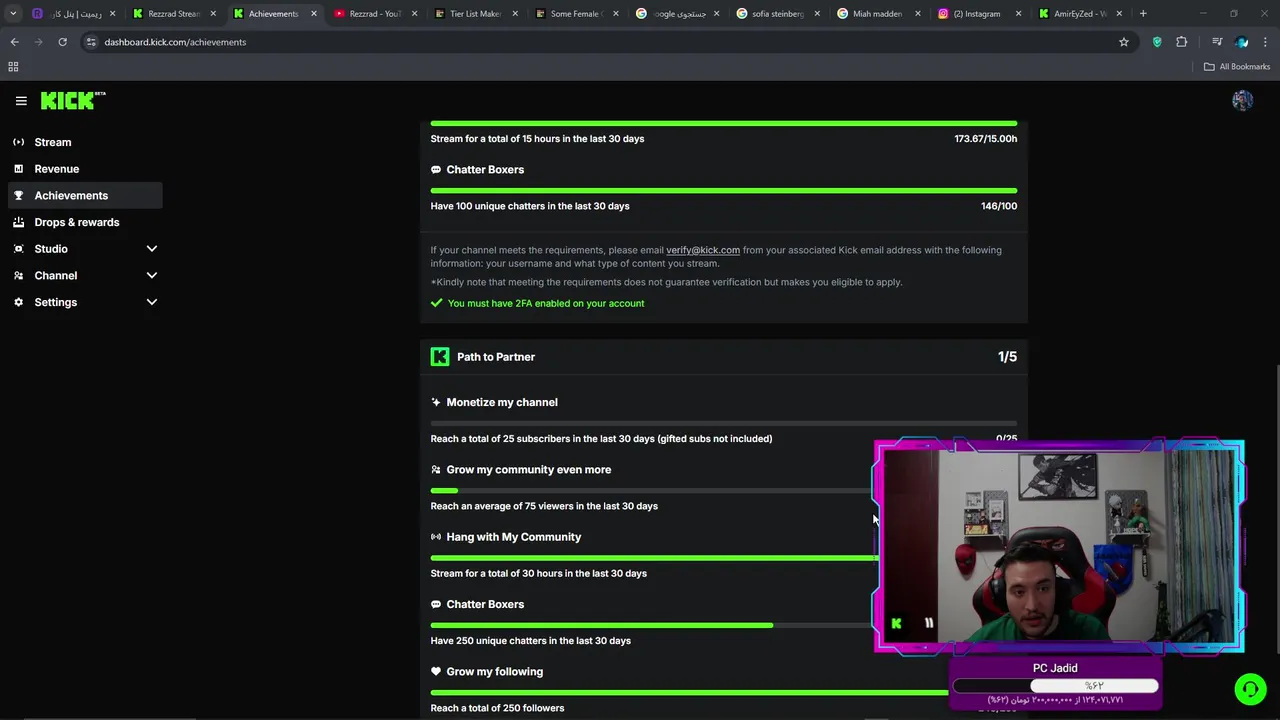The width and height of the screenshot is (1280, 720).
Task: Click the pause icon on webcam overlay
Action: click(x=929, y=623)
